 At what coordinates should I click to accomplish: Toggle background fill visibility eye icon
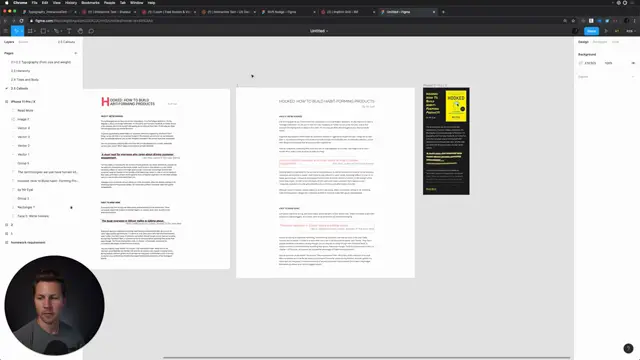tap(633, 63)
